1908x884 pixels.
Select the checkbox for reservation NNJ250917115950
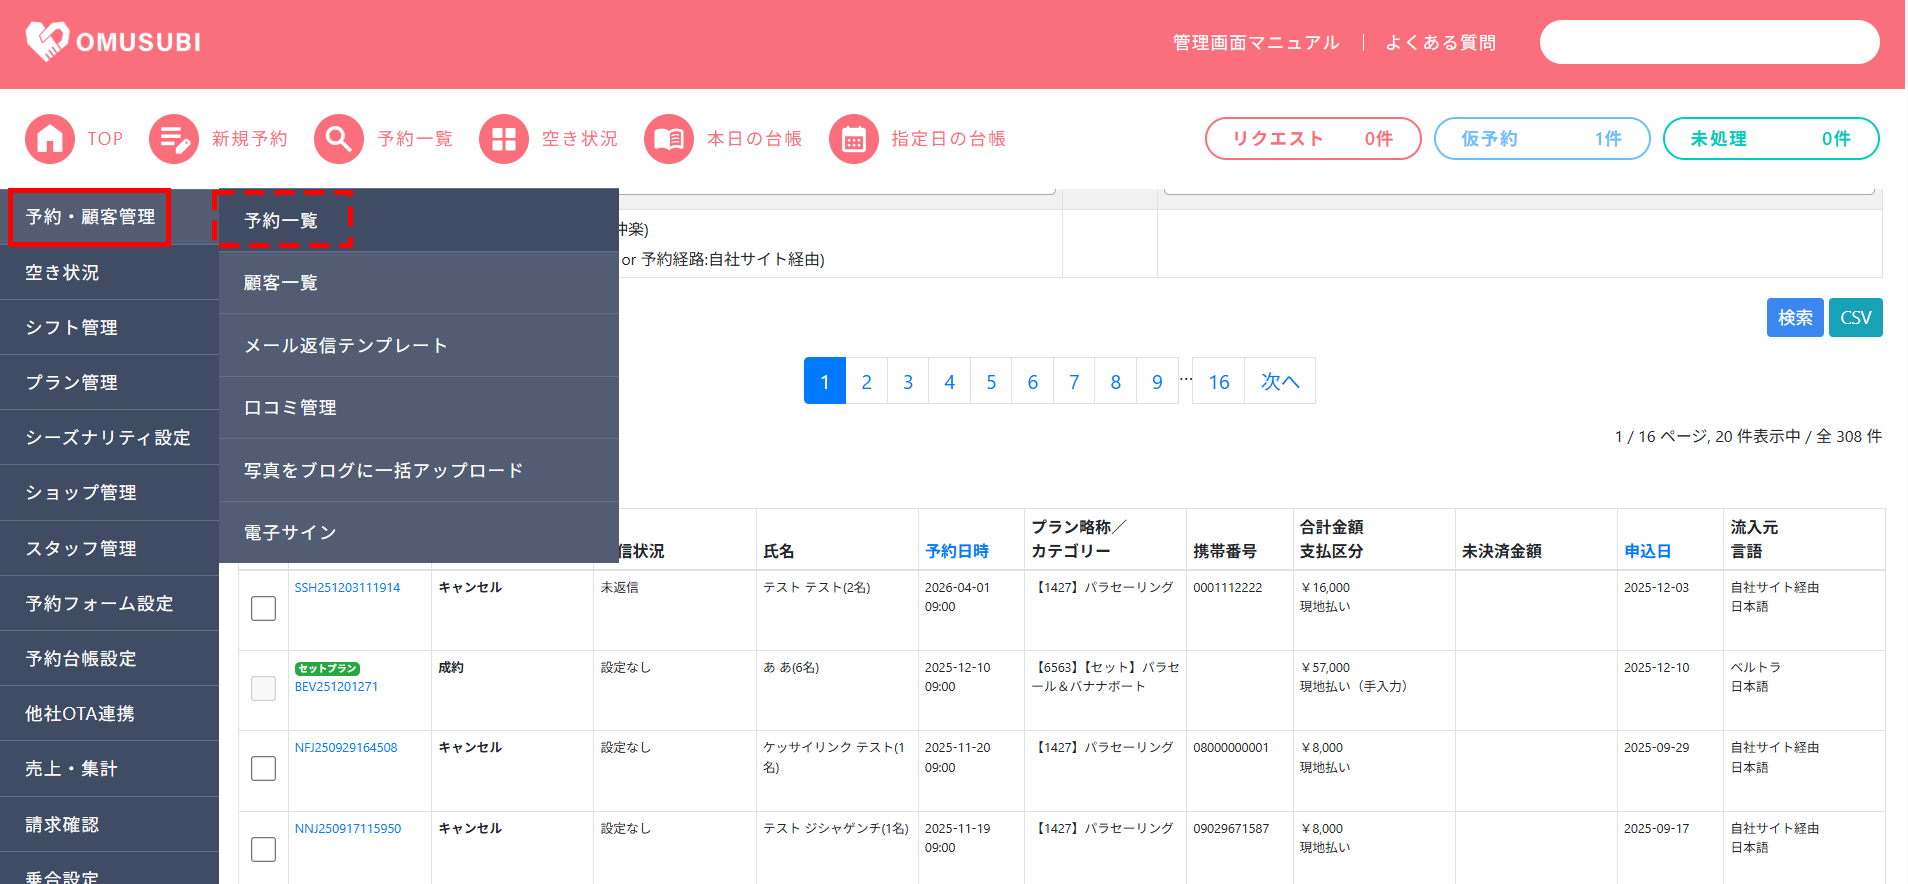pos(263,849)
